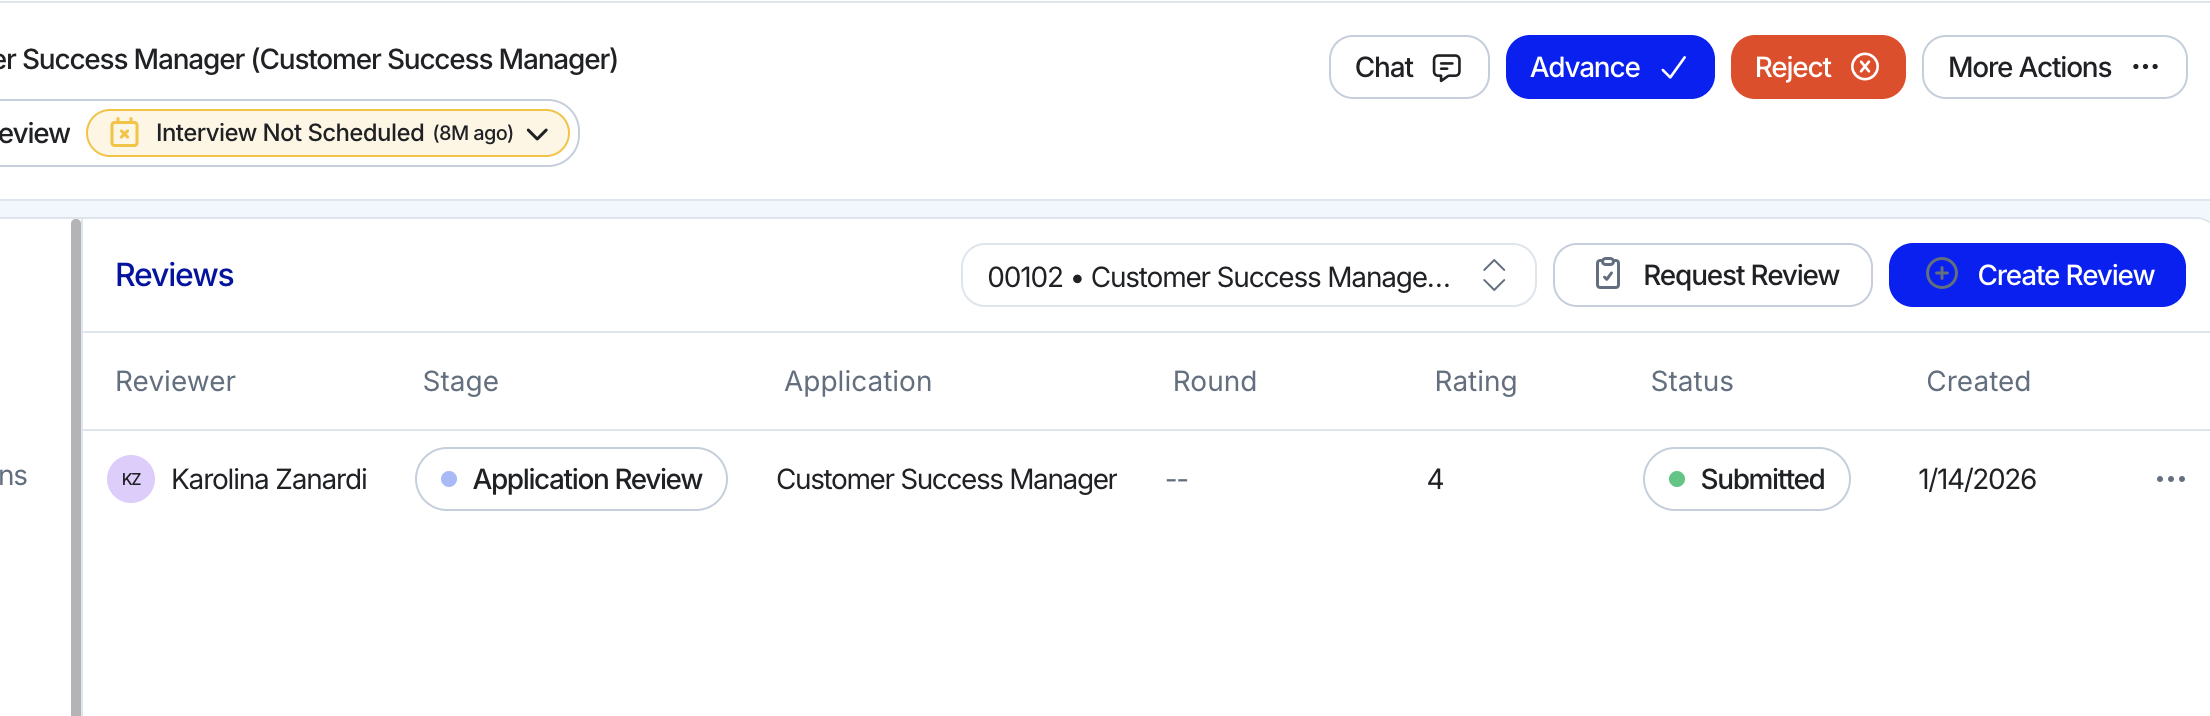
Task: Click the Advance checkmark icon
Action: tap(1674, 67)
